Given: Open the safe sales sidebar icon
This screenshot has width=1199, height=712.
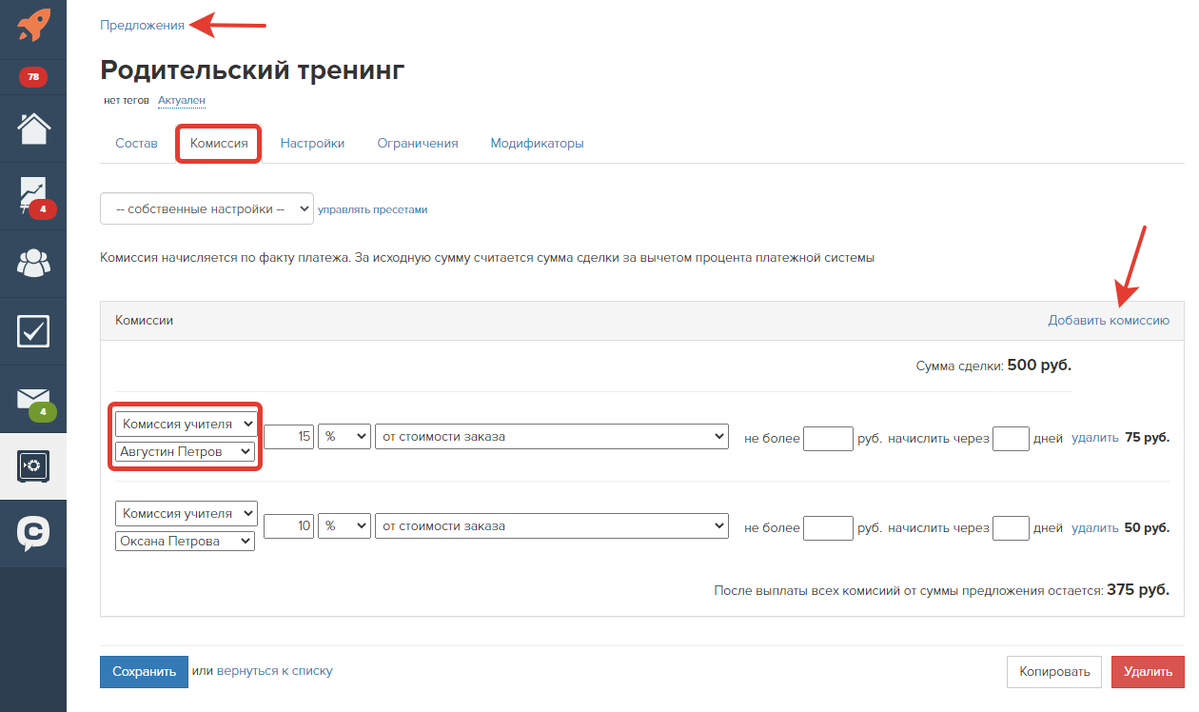Looking at the screenshot, I should (34, 466).
